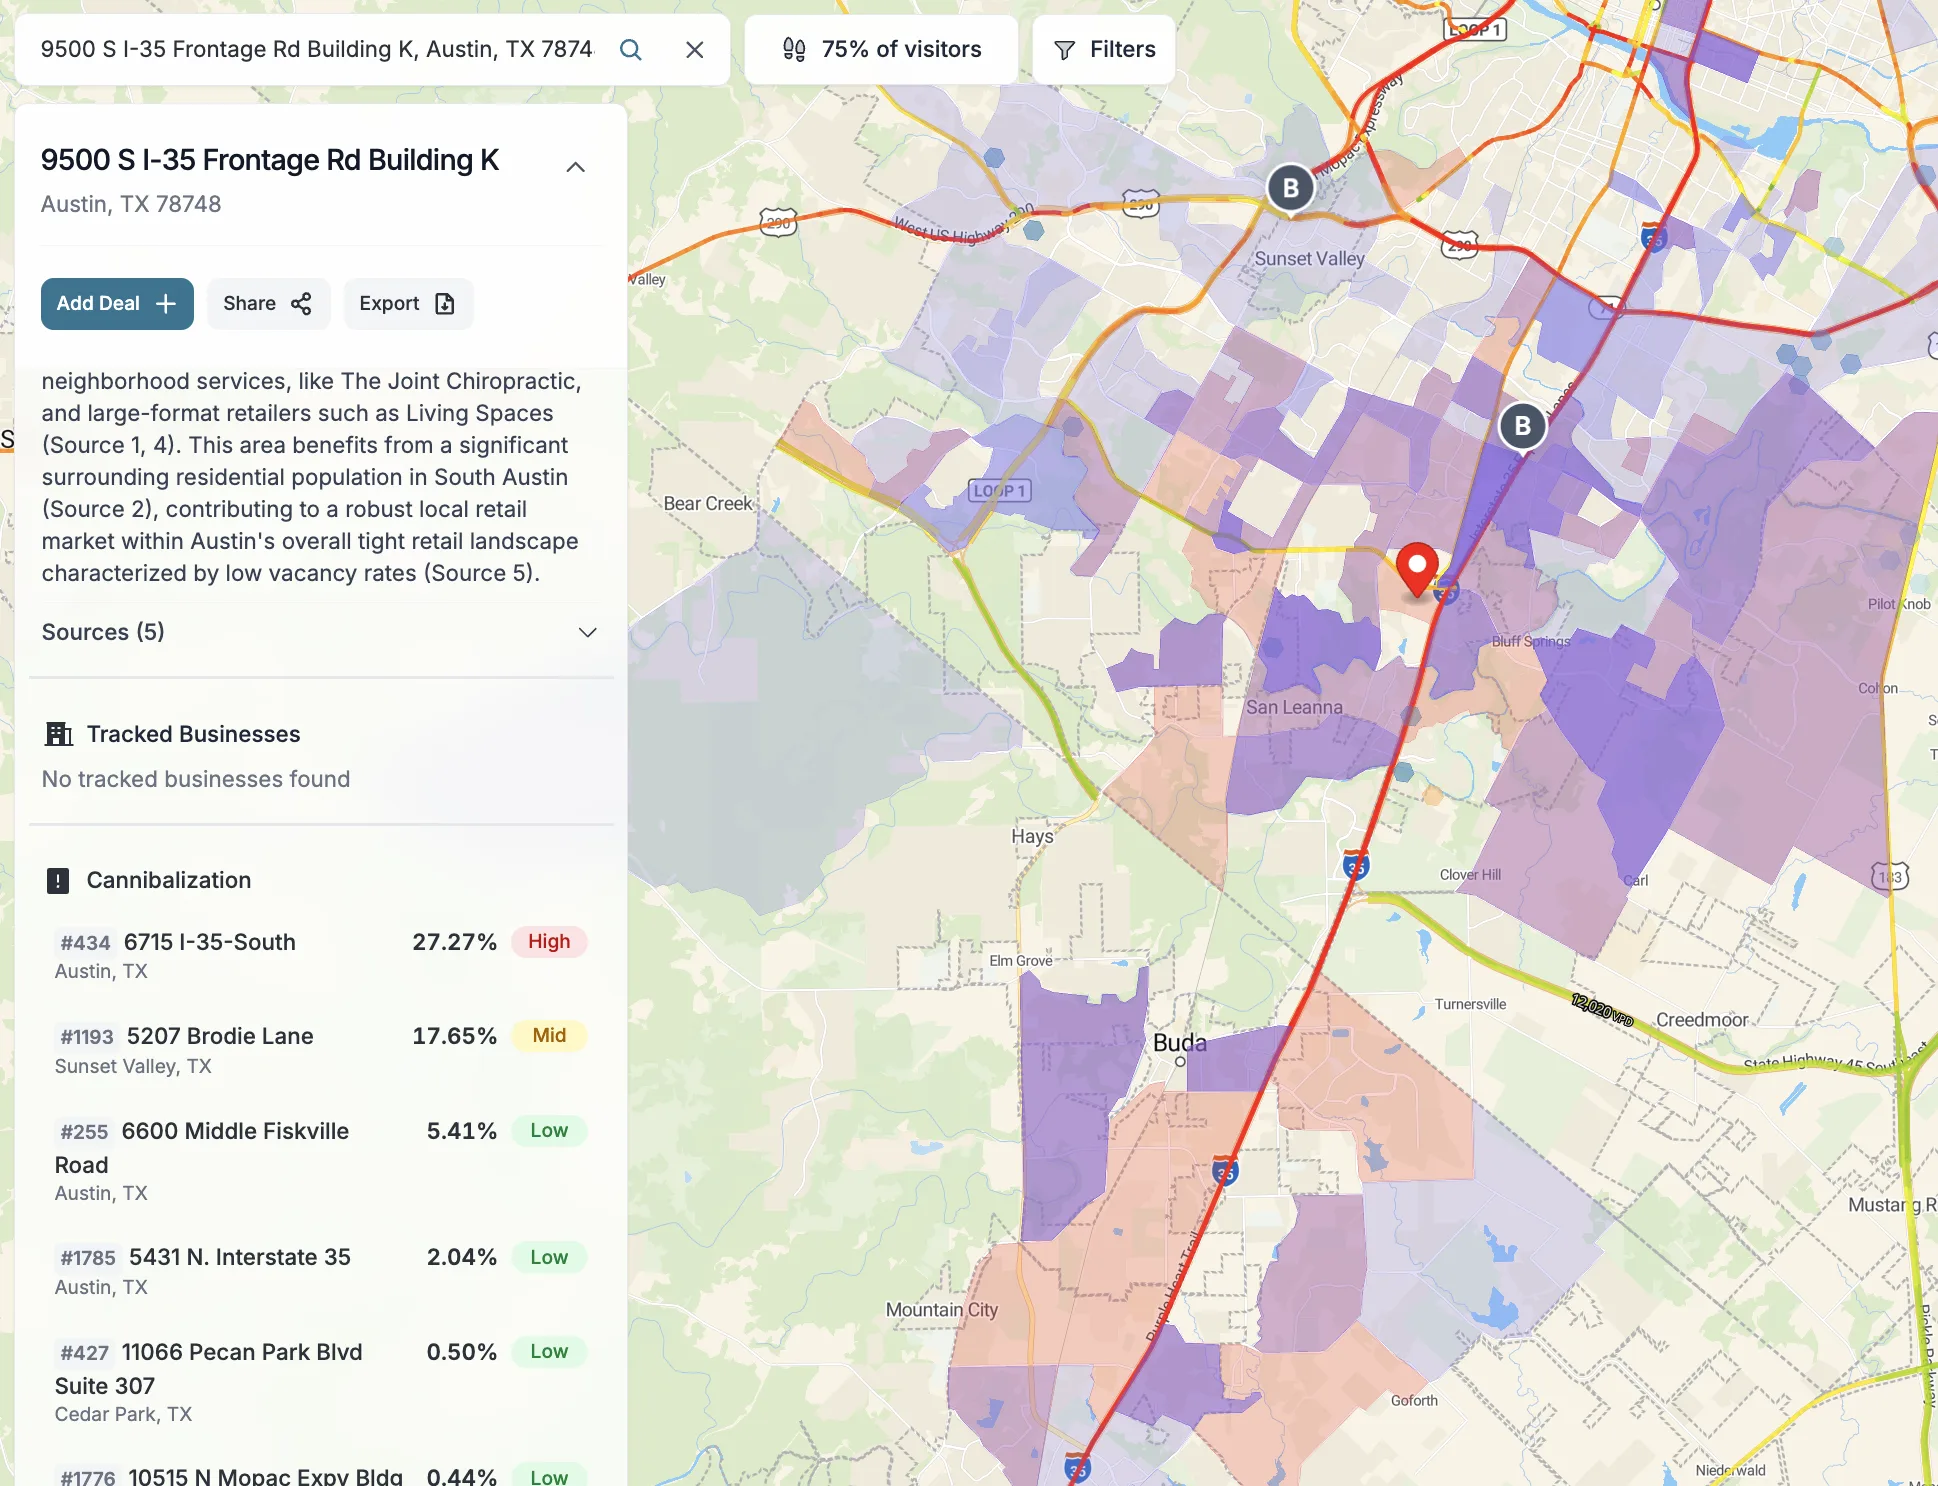Open the Filters panel
The image size is (1938, 1486).
pyautogui.click(x=1104, y=50)
